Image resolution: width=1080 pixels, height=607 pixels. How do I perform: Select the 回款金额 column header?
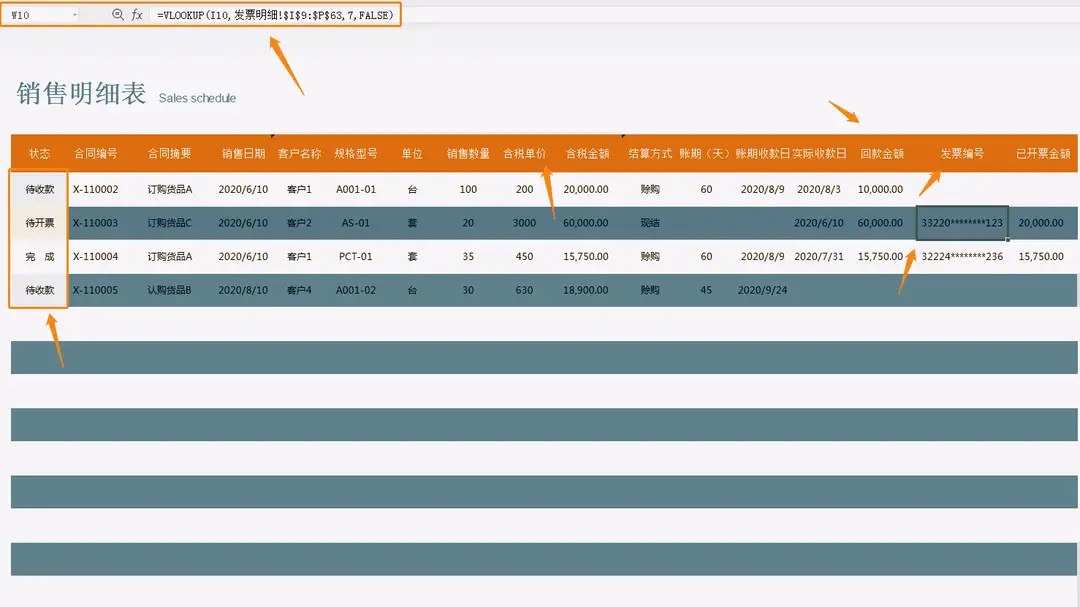[x=882, y=154]
